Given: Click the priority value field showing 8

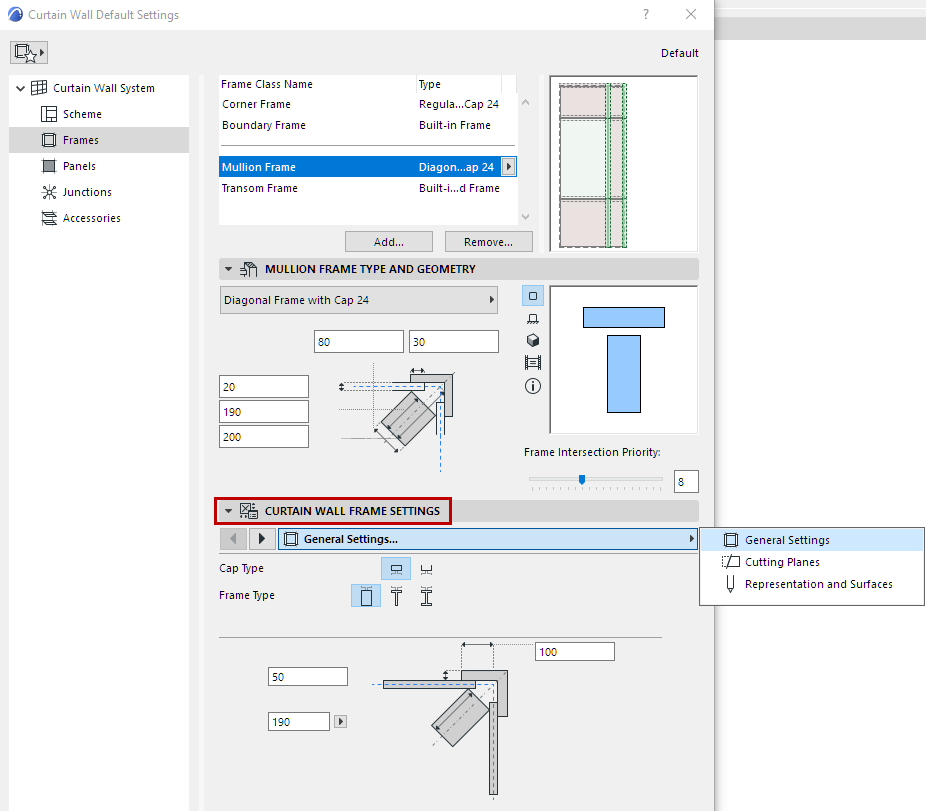Looking at the screenshot, I should (686, 482).
